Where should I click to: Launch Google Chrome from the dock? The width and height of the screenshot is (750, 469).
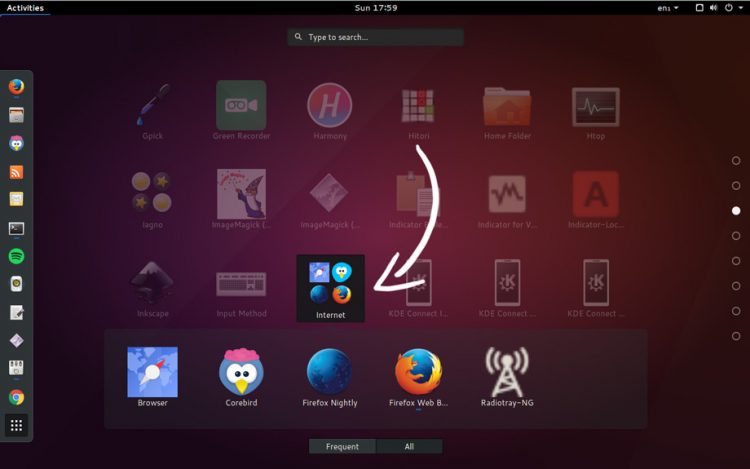pyautogui.click(x=16, y=397)
